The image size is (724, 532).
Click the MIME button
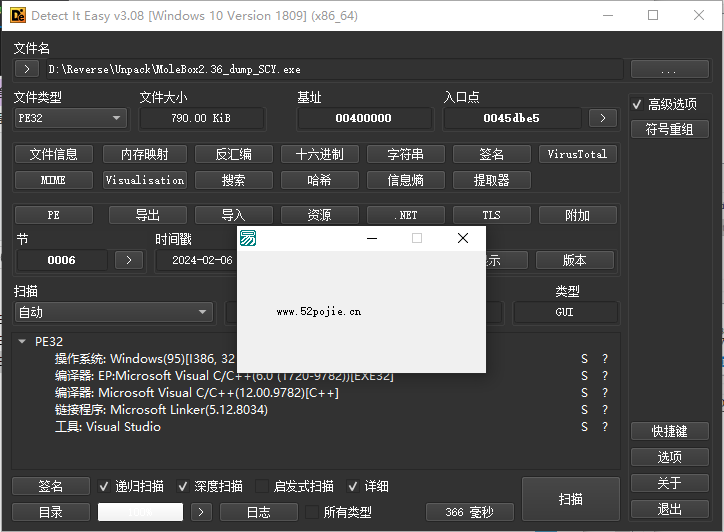click(54, 180)
